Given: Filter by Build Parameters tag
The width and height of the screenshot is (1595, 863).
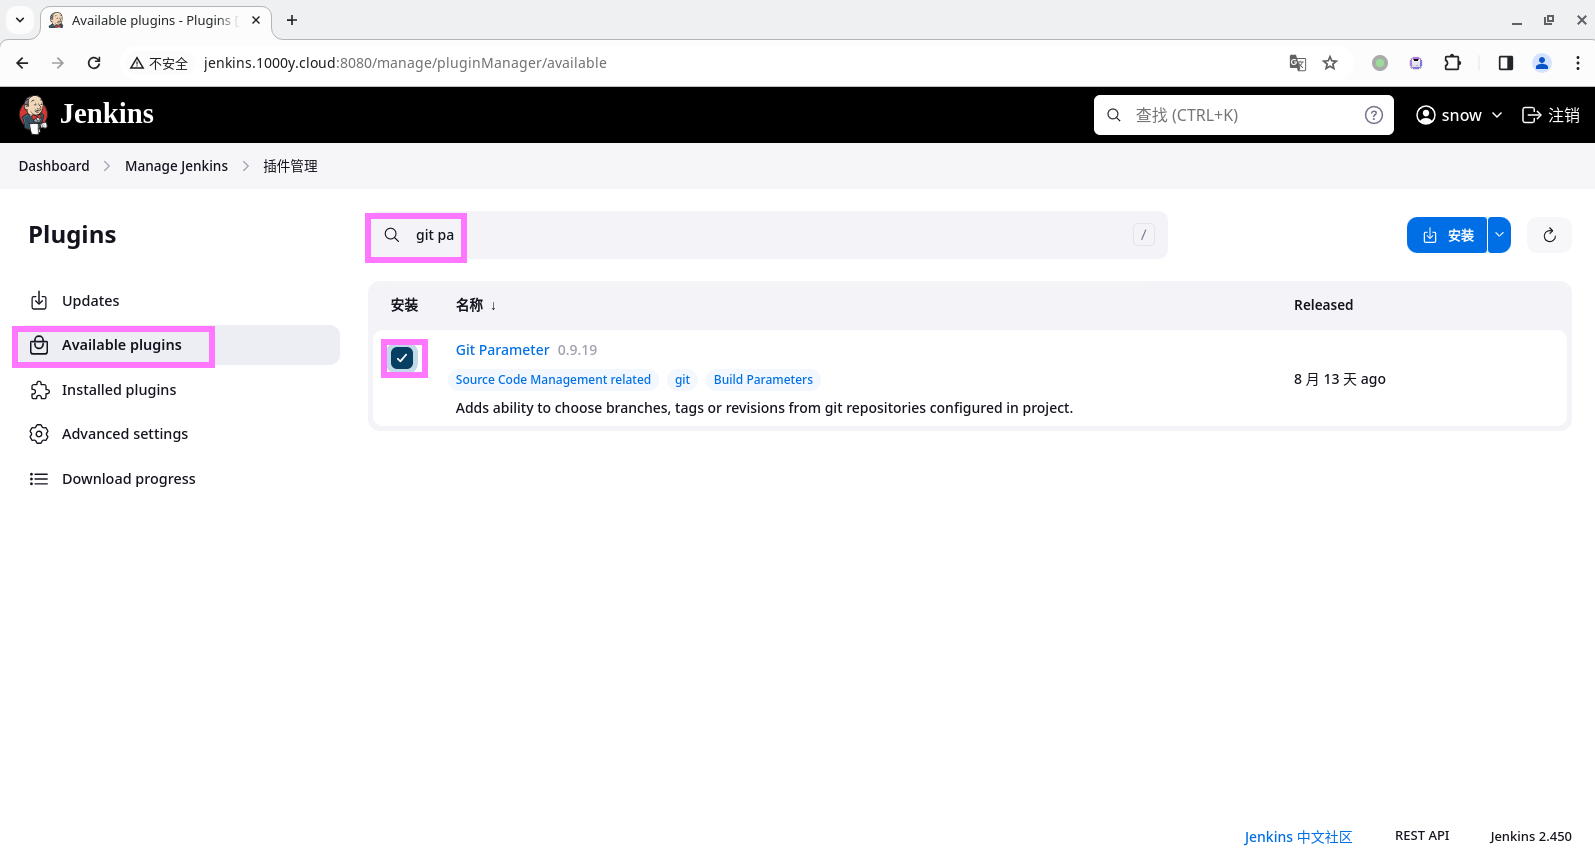Looking at the screenshot, I should click(763, 380).
